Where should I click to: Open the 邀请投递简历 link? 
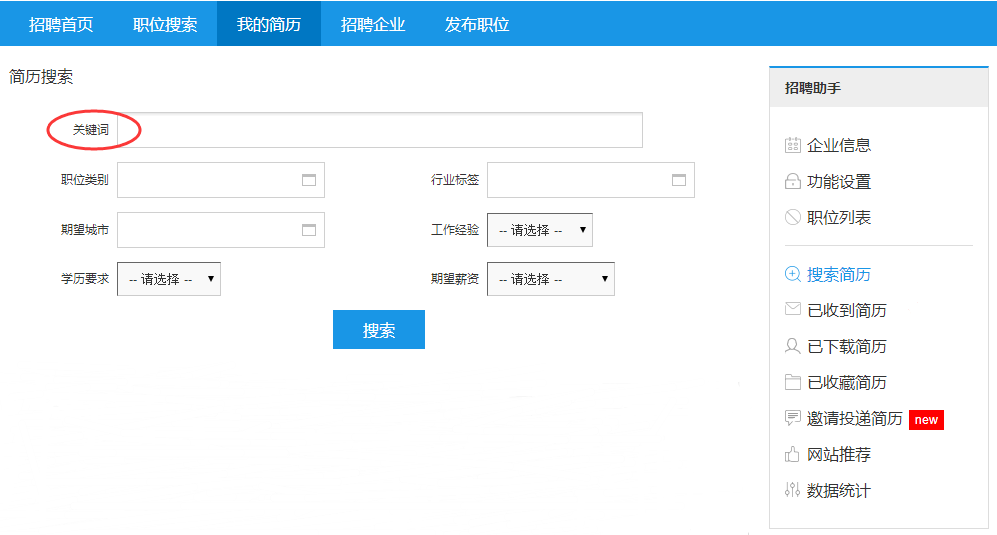tap(854, 419)
